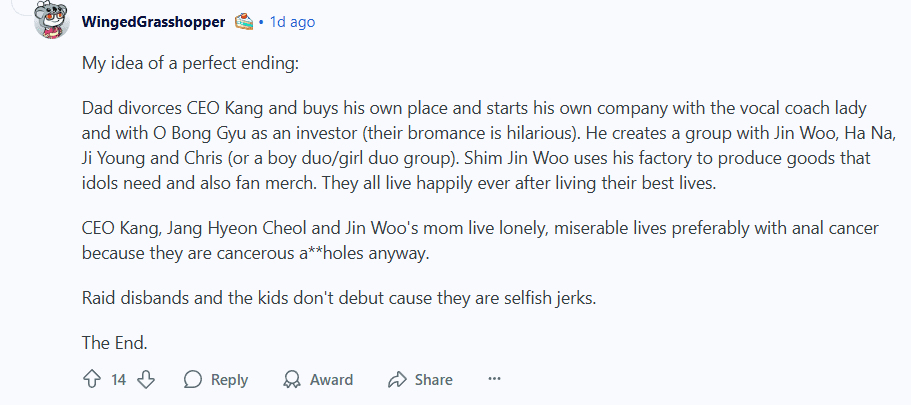The image size is (911, 405).
Task: Open the three-dot more options menu
Action: click(x=493, y=380)
